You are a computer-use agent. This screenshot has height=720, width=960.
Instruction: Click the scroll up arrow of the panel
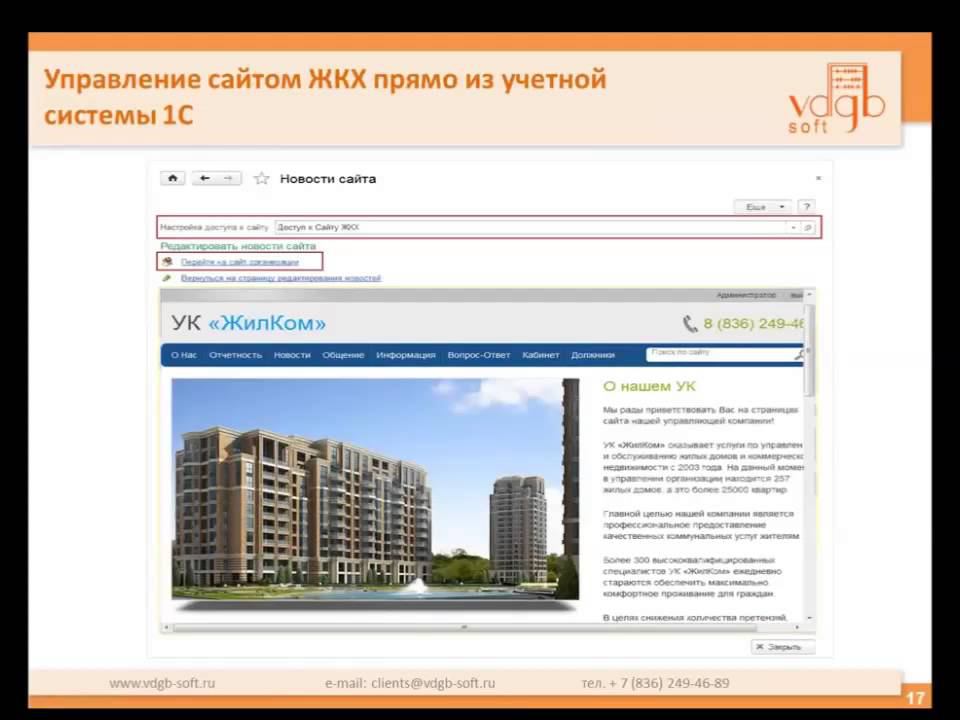coord(809,295)
